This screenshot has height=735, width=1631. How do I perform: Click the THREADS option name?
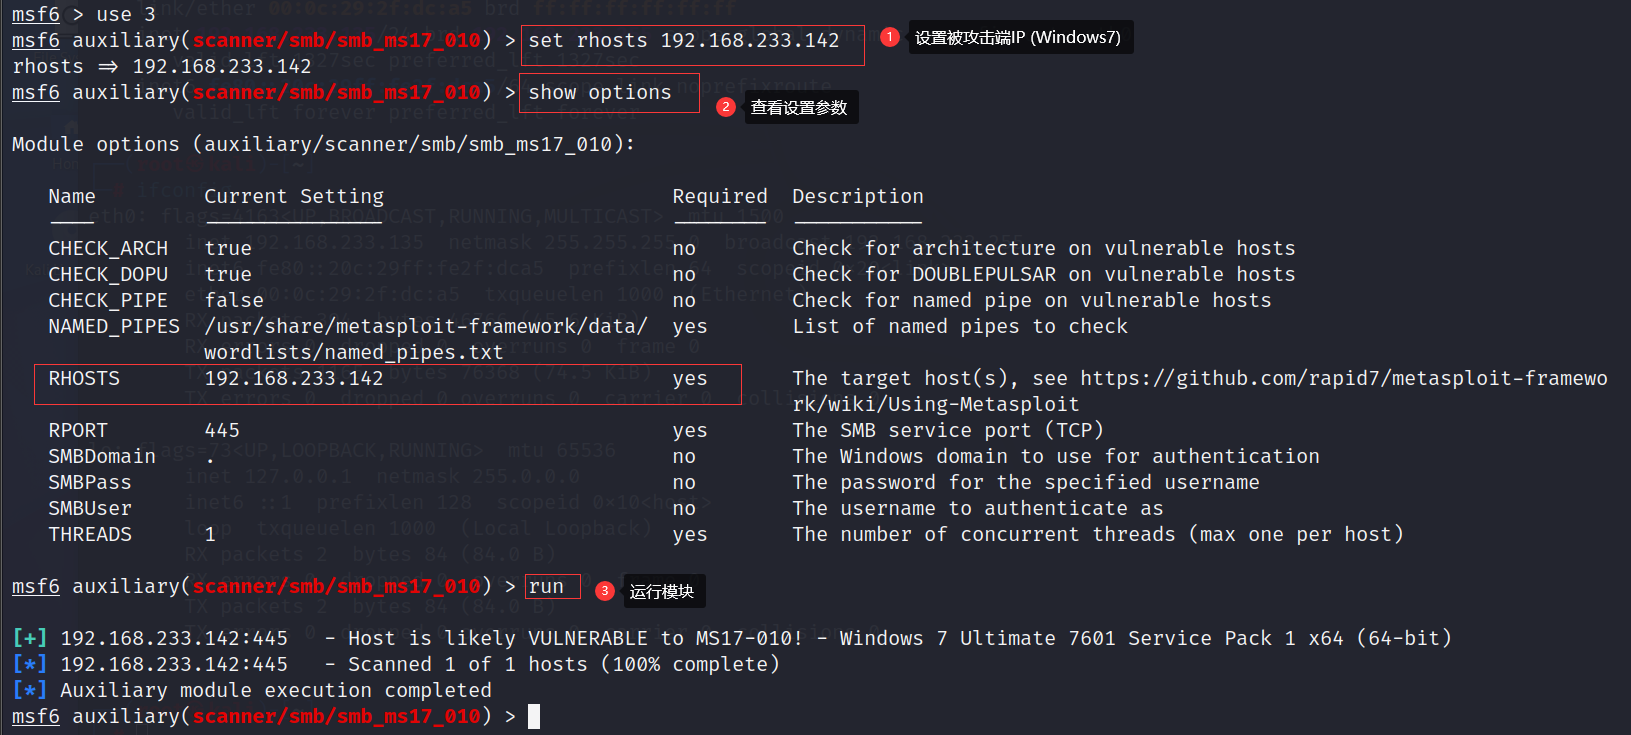click(90, 535)
